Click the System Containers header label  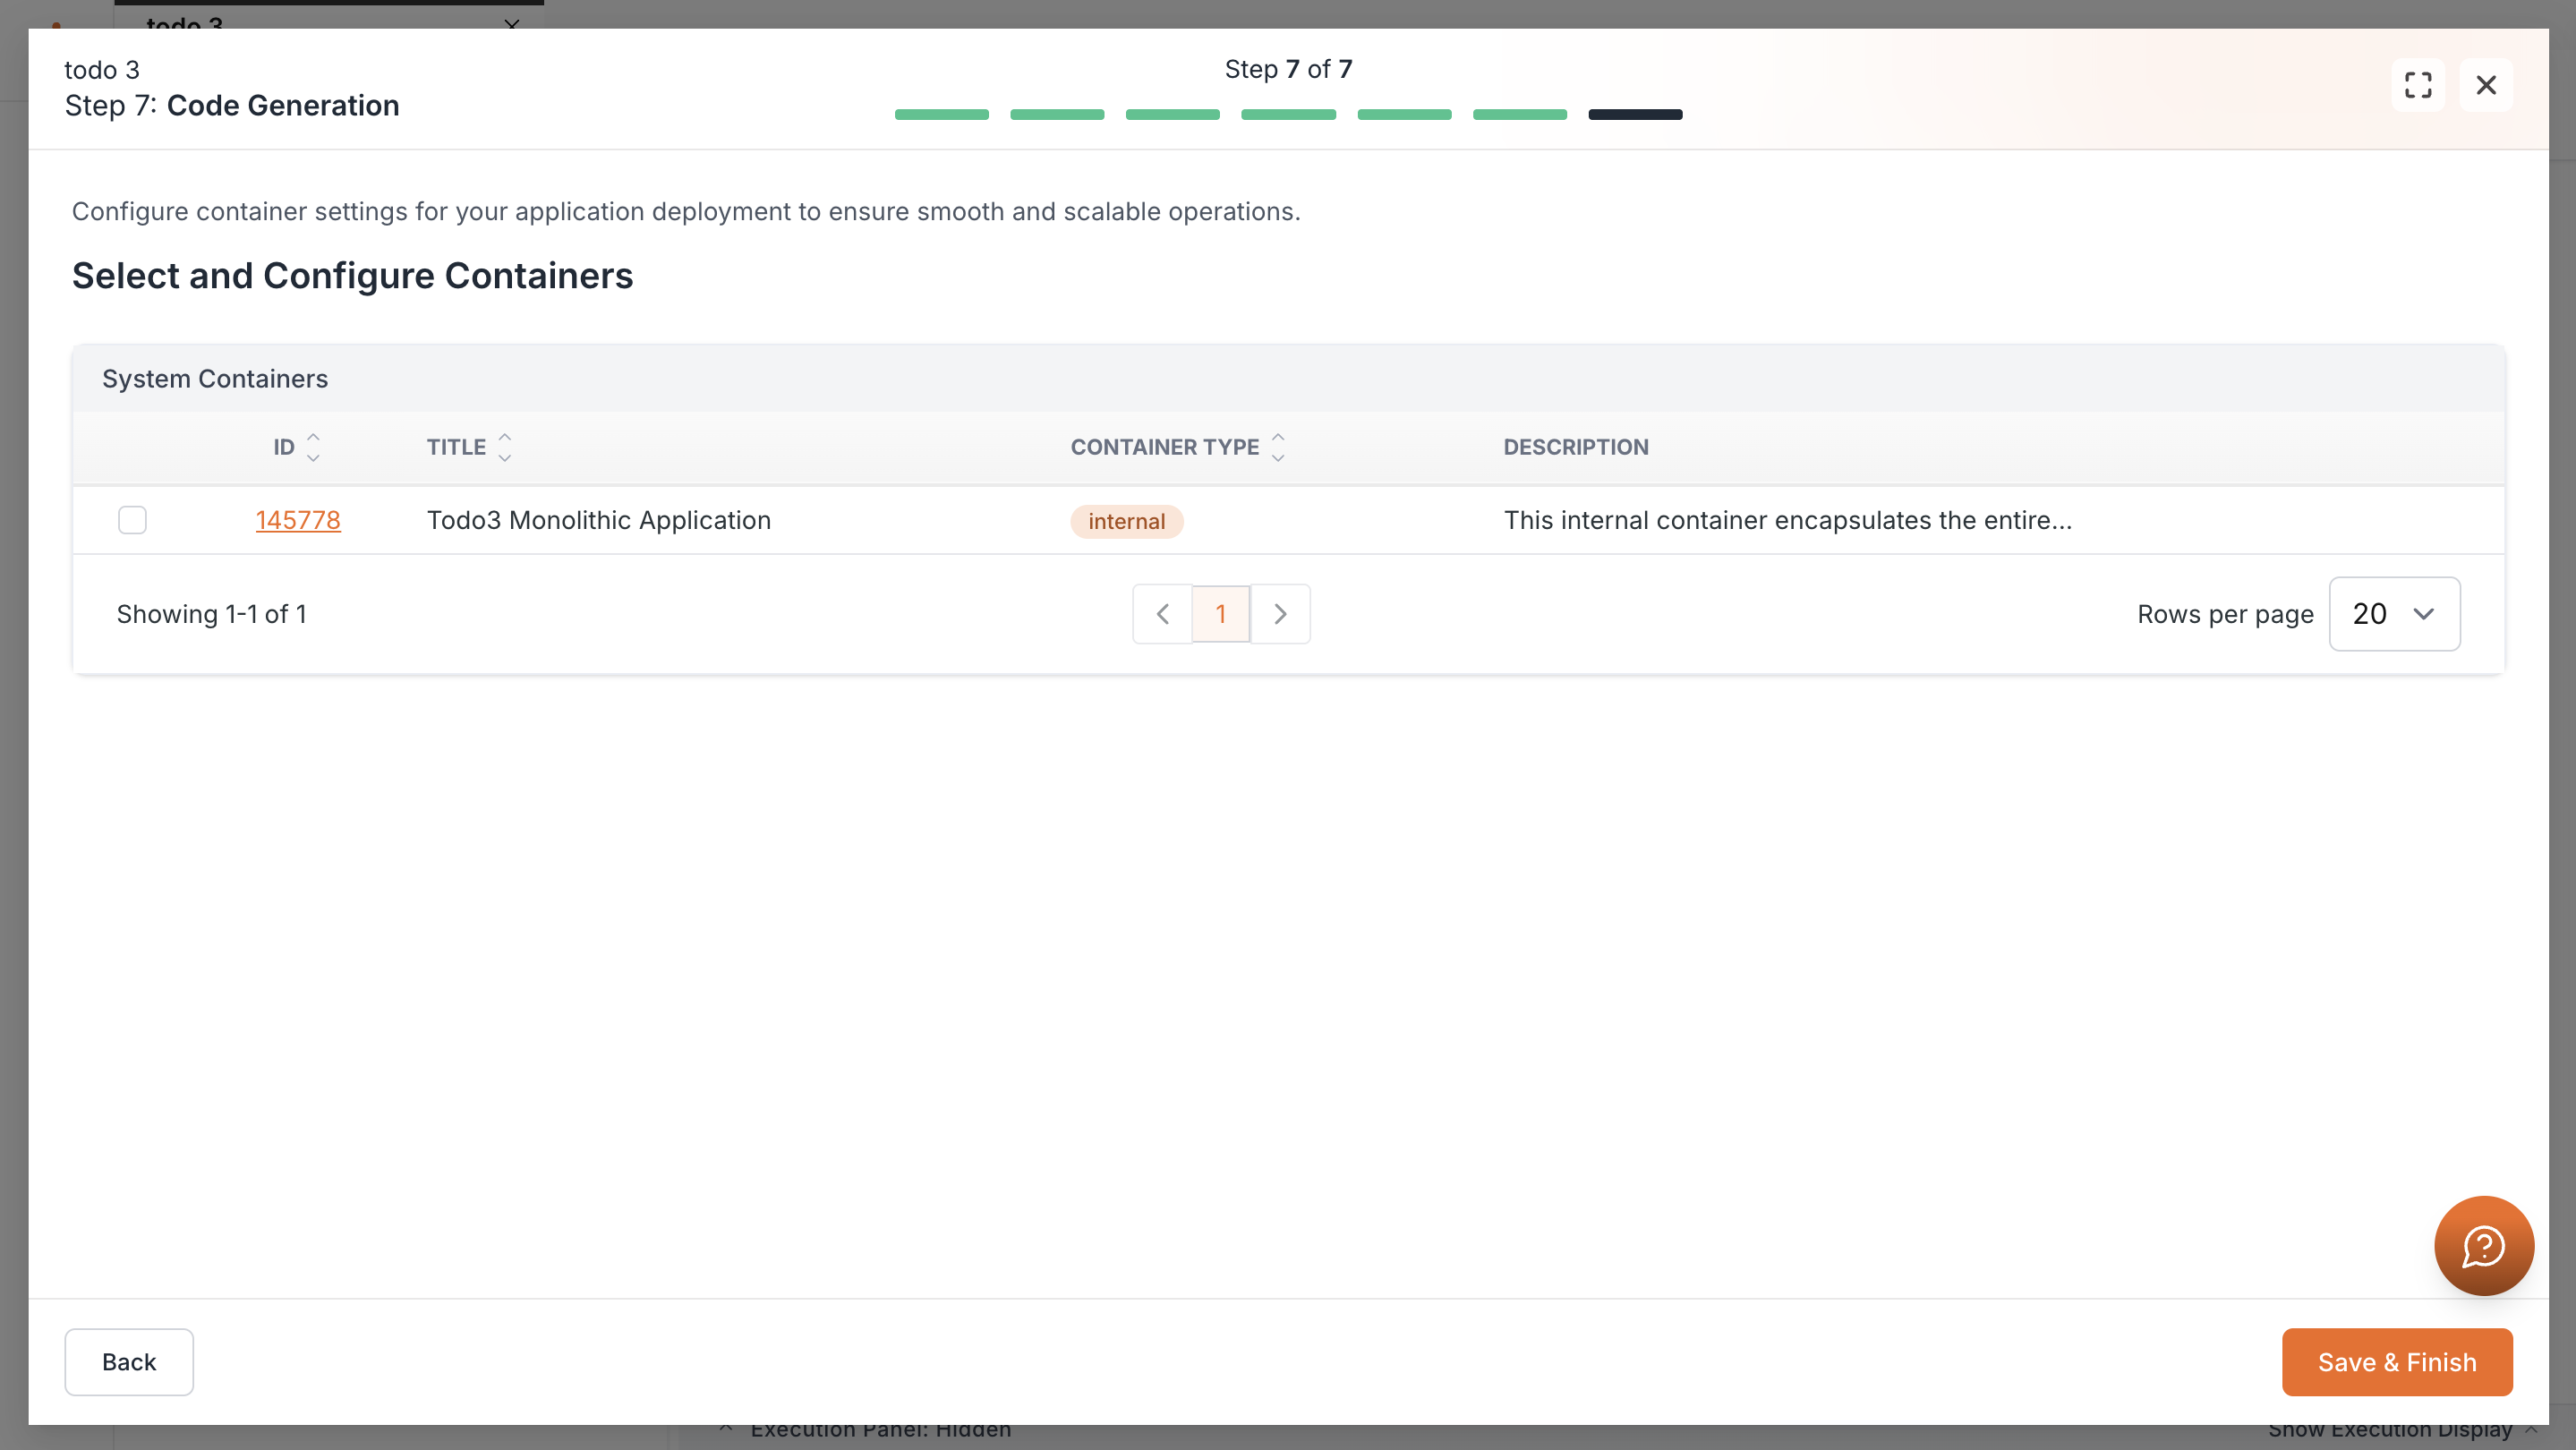click(x=215, y=379)
